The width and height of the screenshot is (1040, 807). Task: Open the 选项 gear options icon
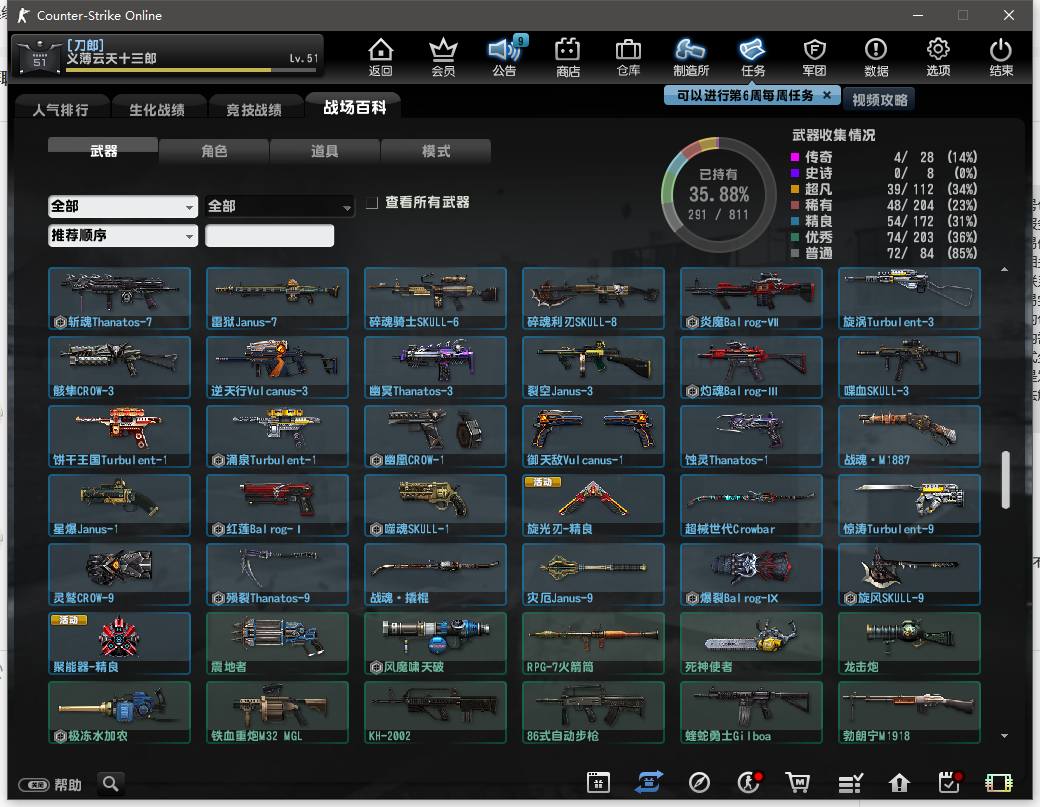point(939,57)
